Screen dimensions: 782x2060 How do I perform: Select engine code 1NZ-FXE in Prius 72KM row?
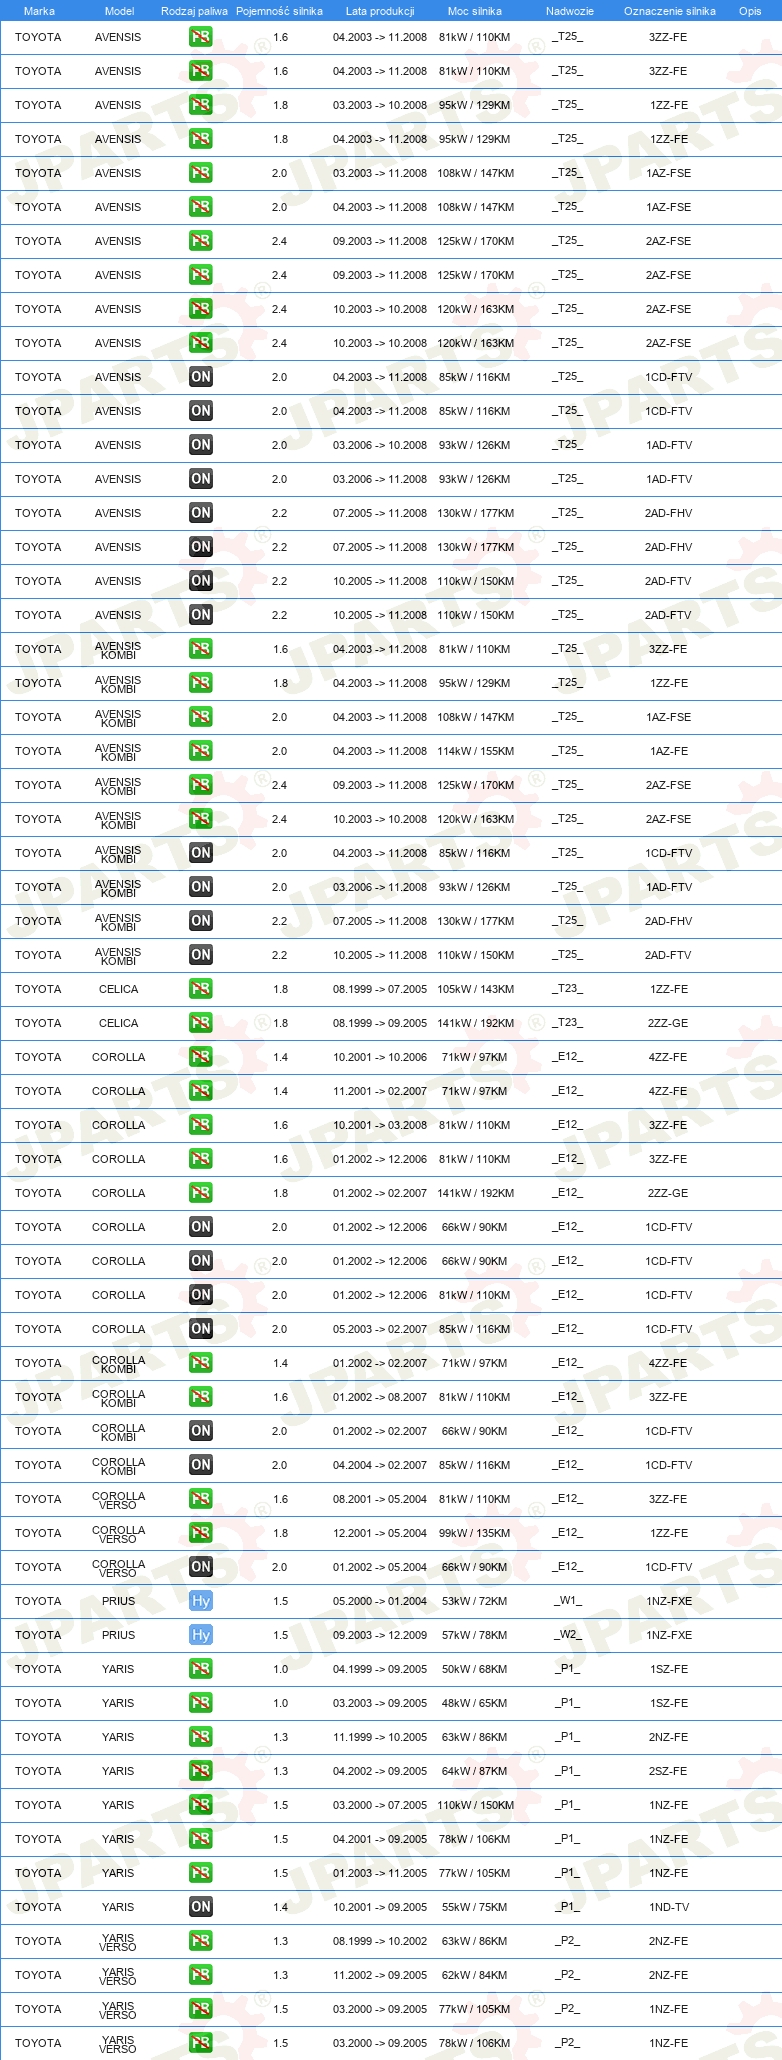[669, 1601]
